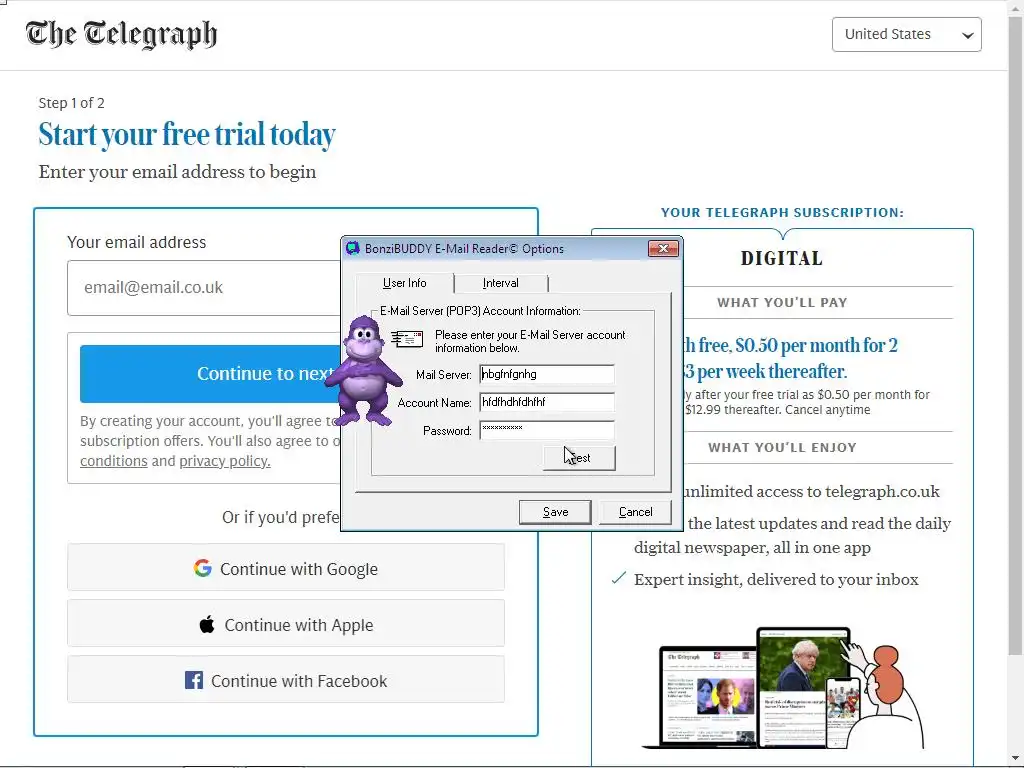Click the email address input field
The height and width of the screenshot is (768, 1024).
pos(204,288)
